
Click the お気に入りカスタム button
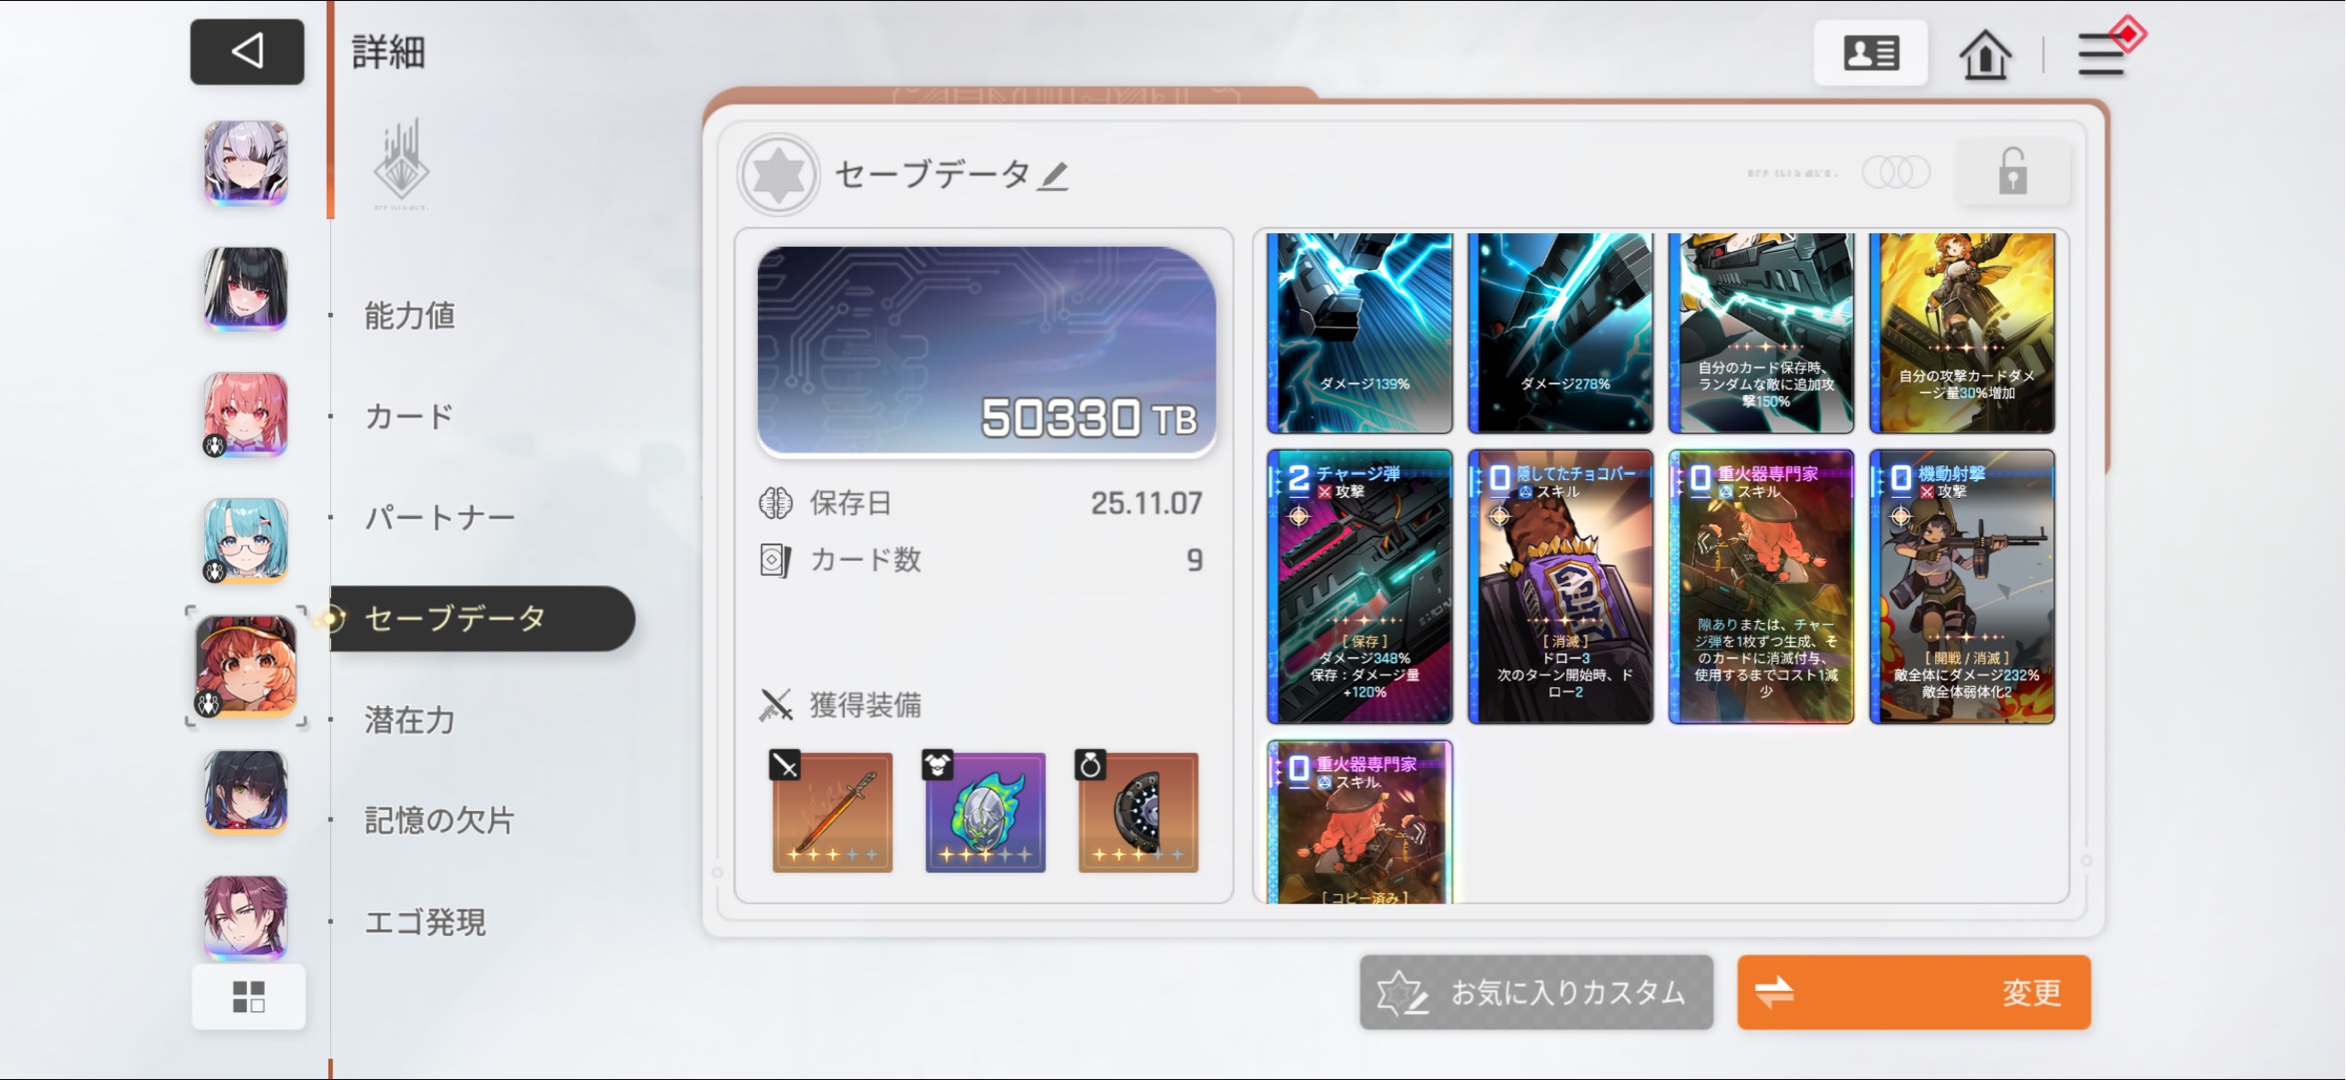point(1536,992)
